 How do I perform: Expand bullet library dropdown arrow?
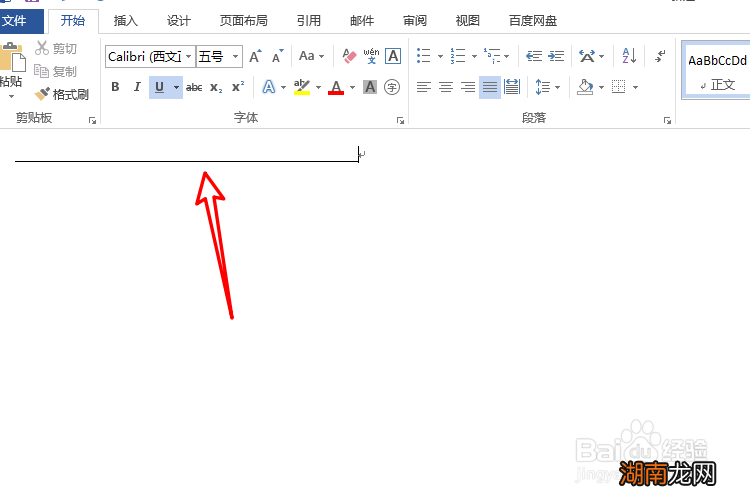pyautogui.click(x=440, y=56)
